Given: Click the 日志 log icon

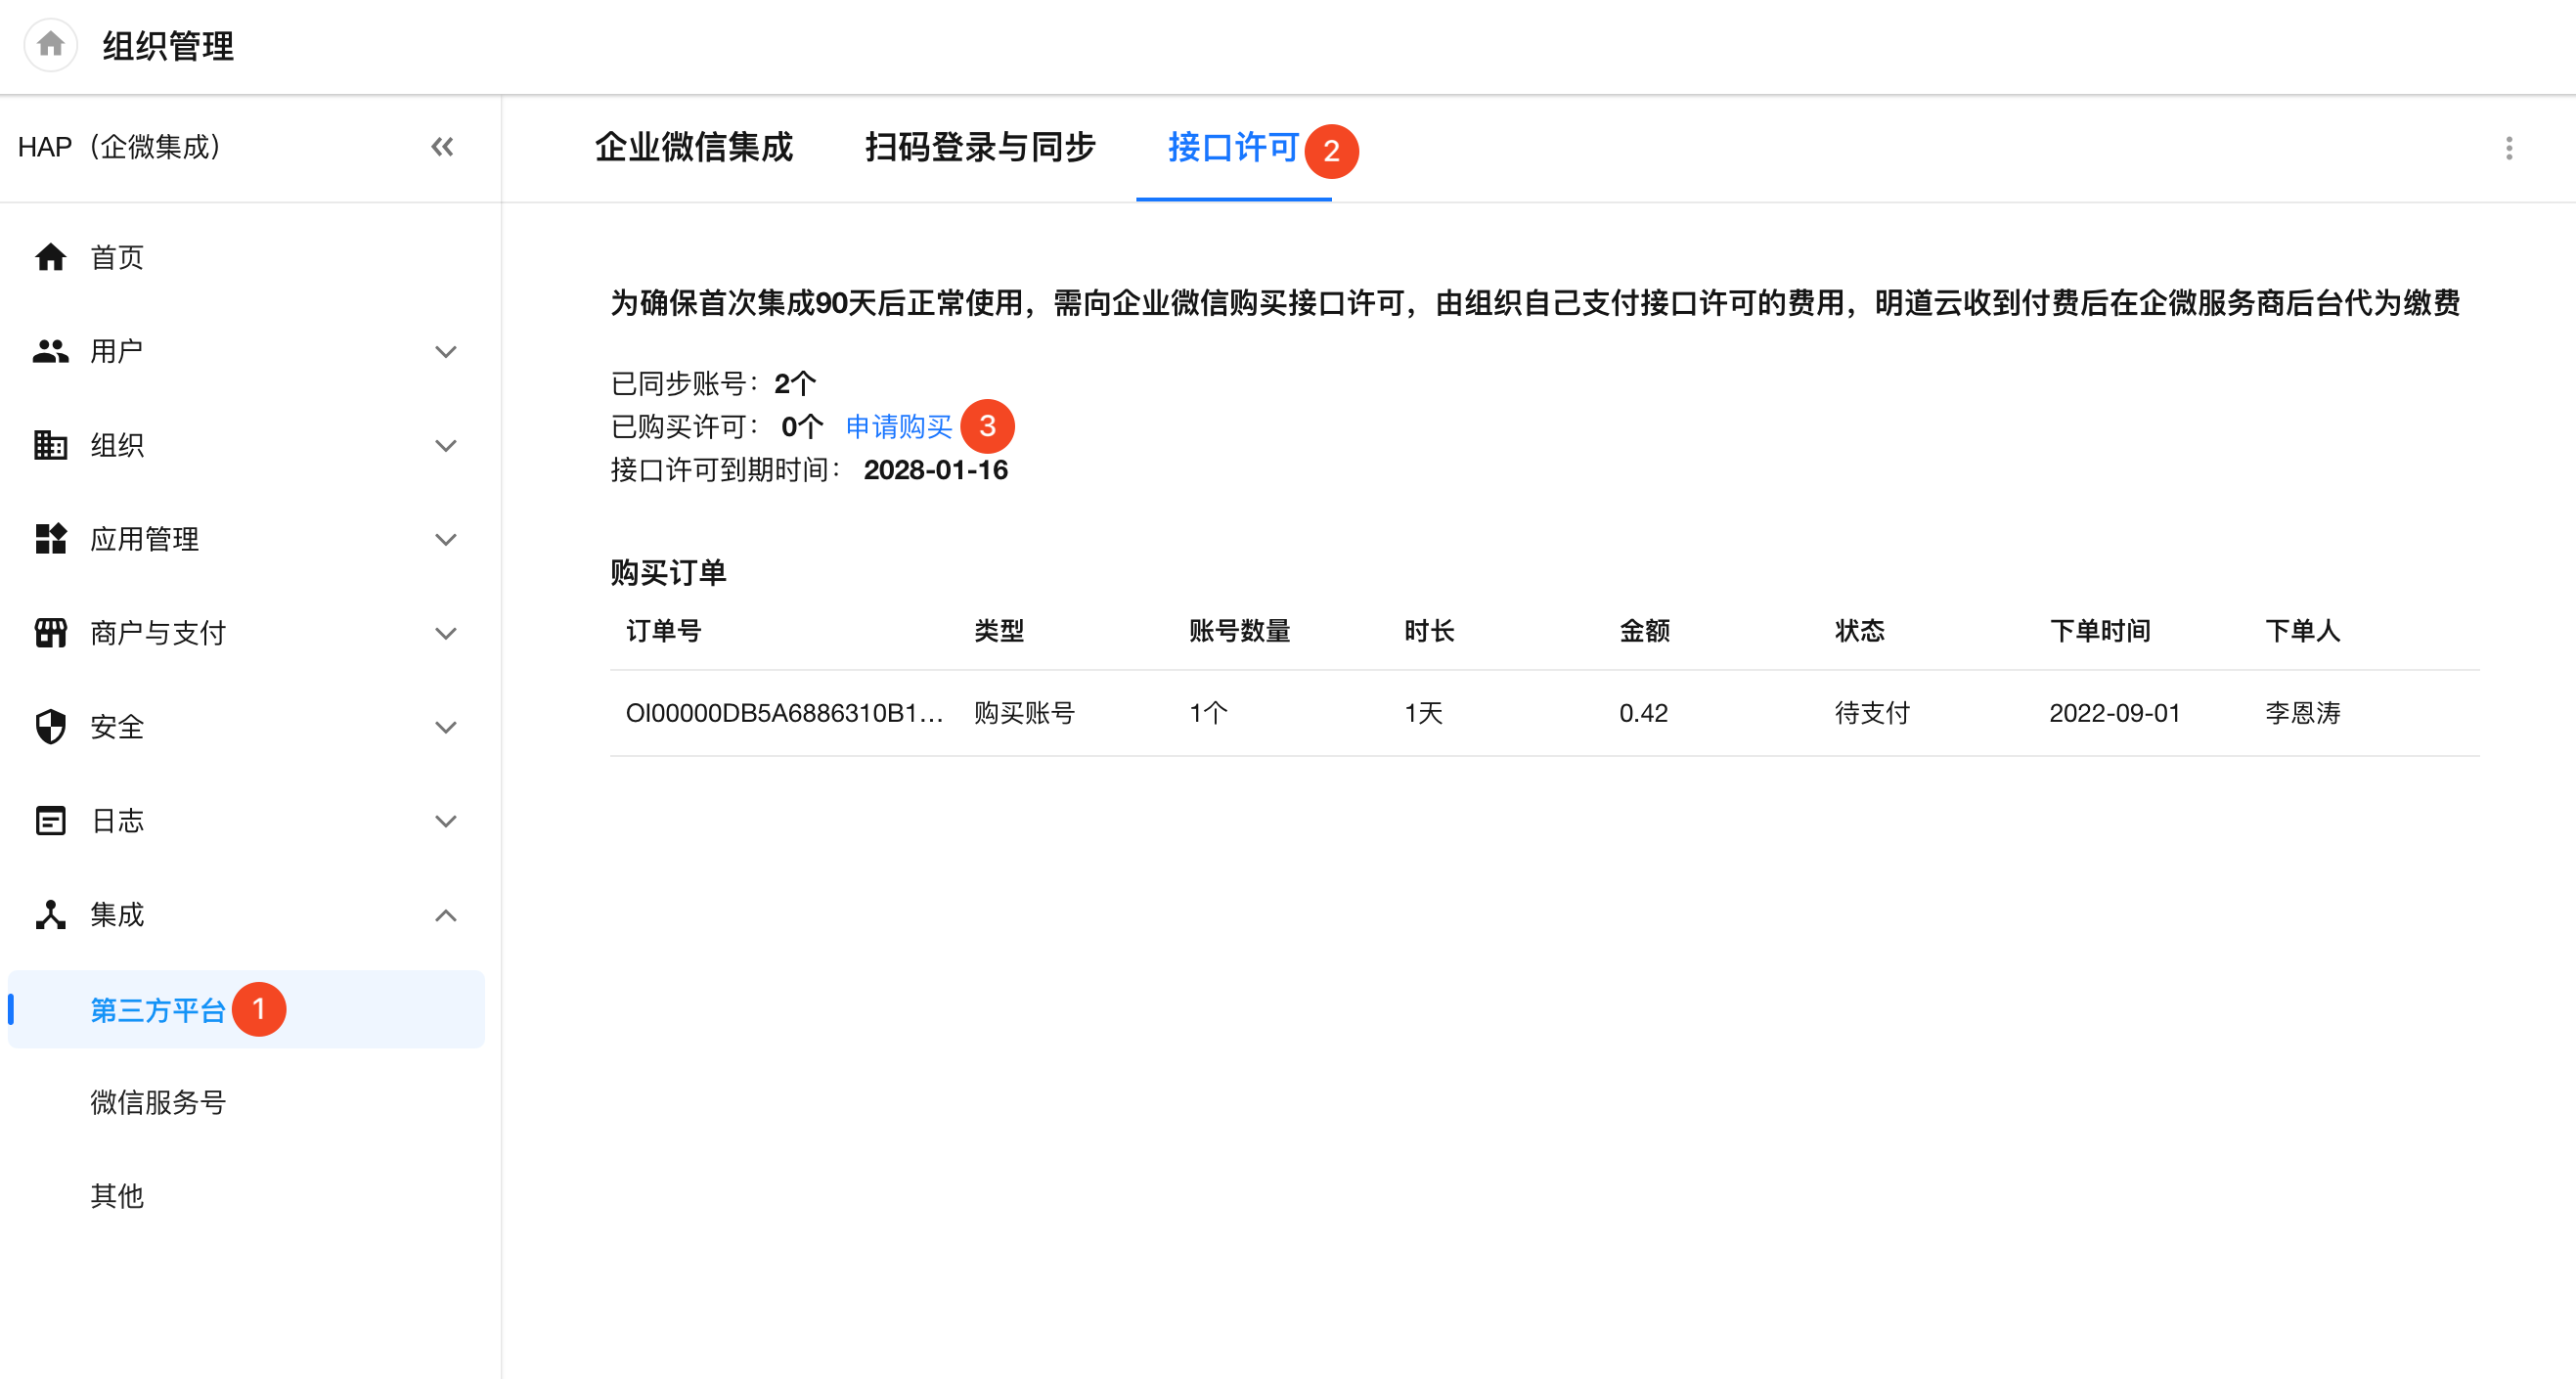Looking at the screenshot, I should tap(50, 821).
